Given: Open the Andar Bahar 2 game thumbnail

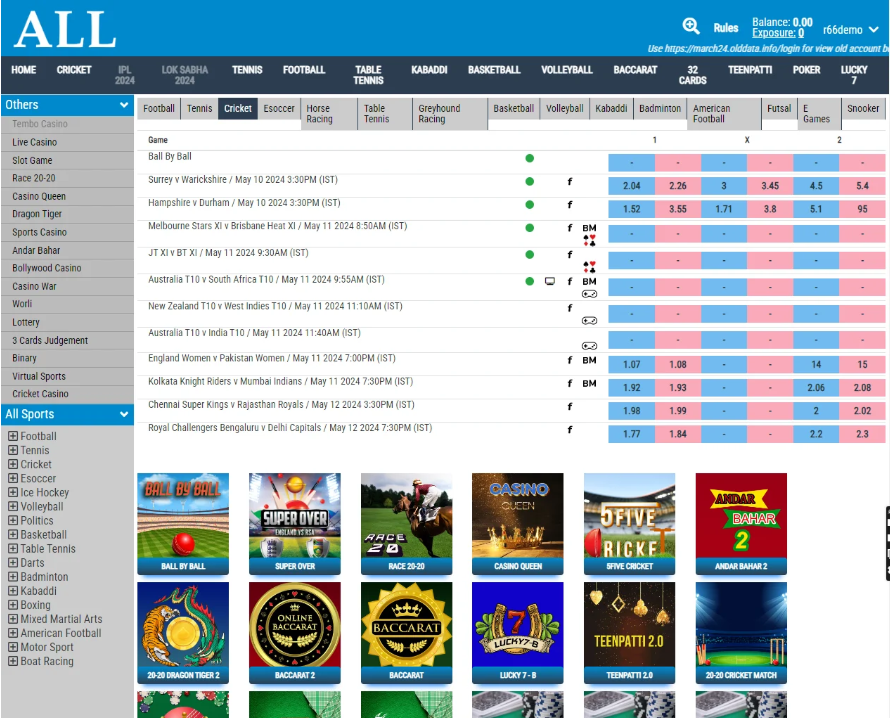Looking at the screenshot, I should coord(740,525).
